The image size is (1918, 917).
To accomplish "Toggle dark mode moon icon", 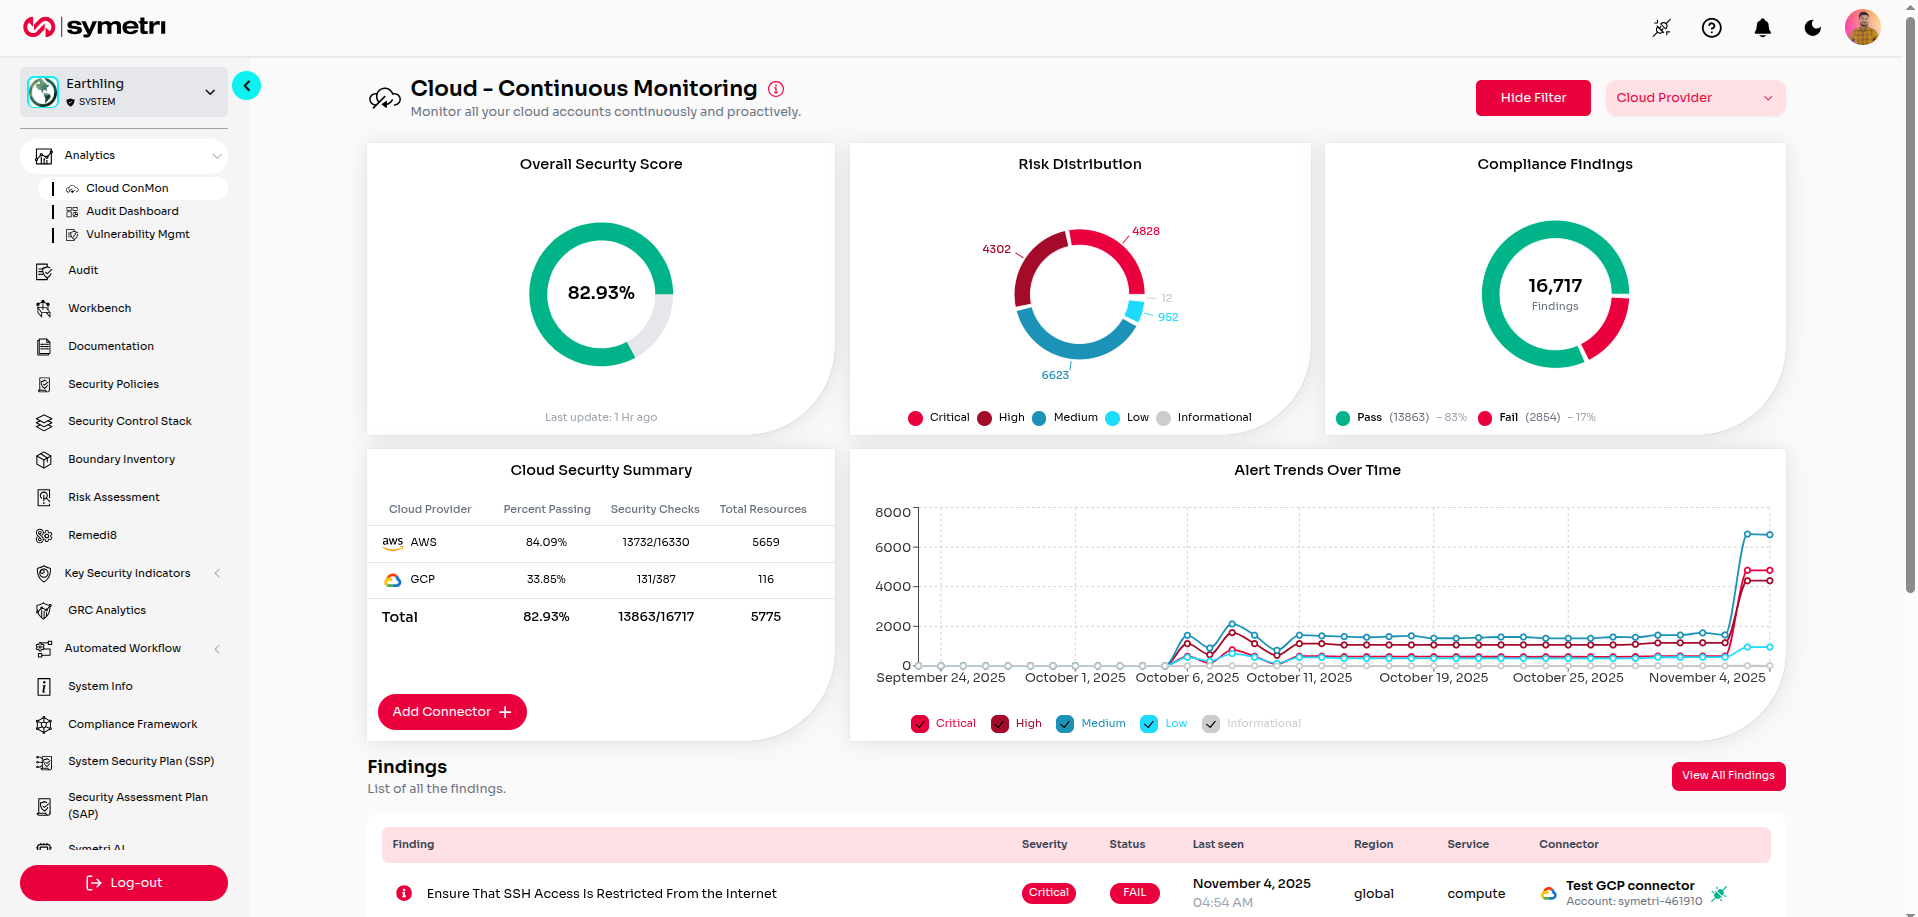I will pyautogui.click(x=1812, y=28).
